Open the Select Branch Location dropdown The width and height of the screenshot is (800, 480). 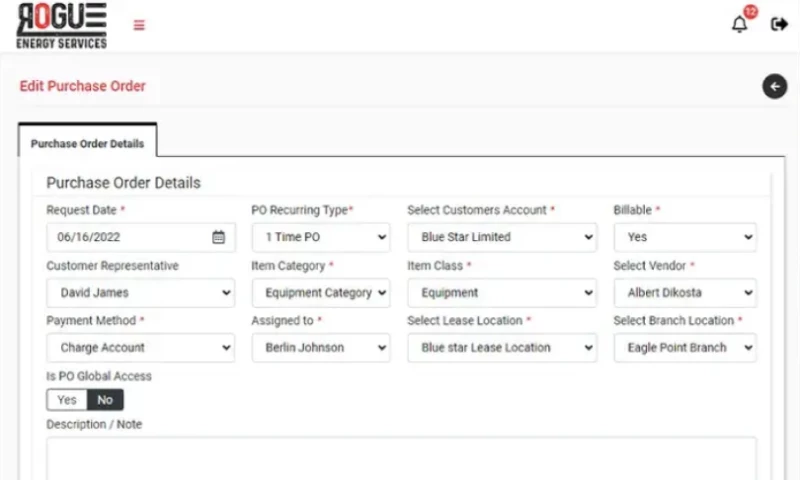click(685, 348)
